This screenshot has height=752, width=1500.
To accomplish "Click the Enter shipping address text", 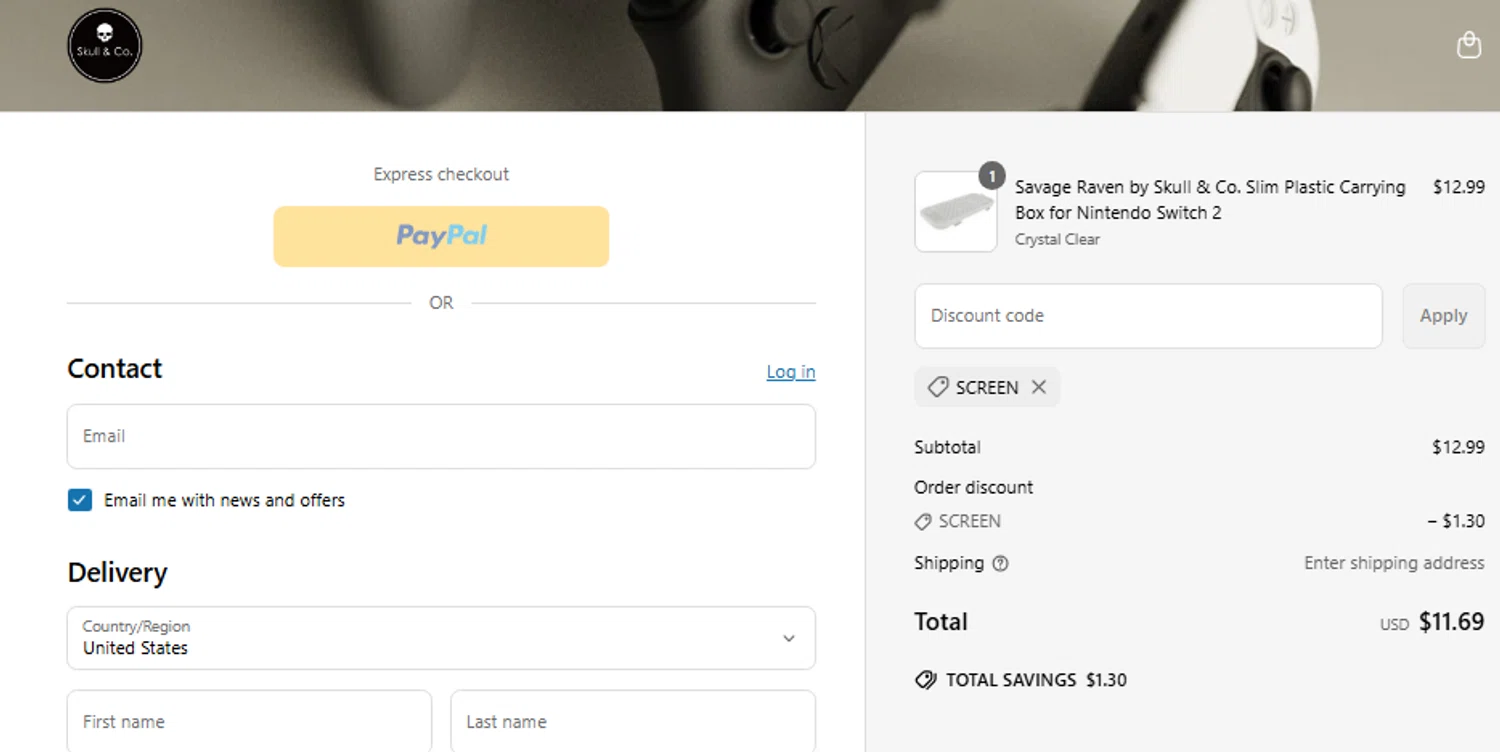I will tap(1394, 563).
